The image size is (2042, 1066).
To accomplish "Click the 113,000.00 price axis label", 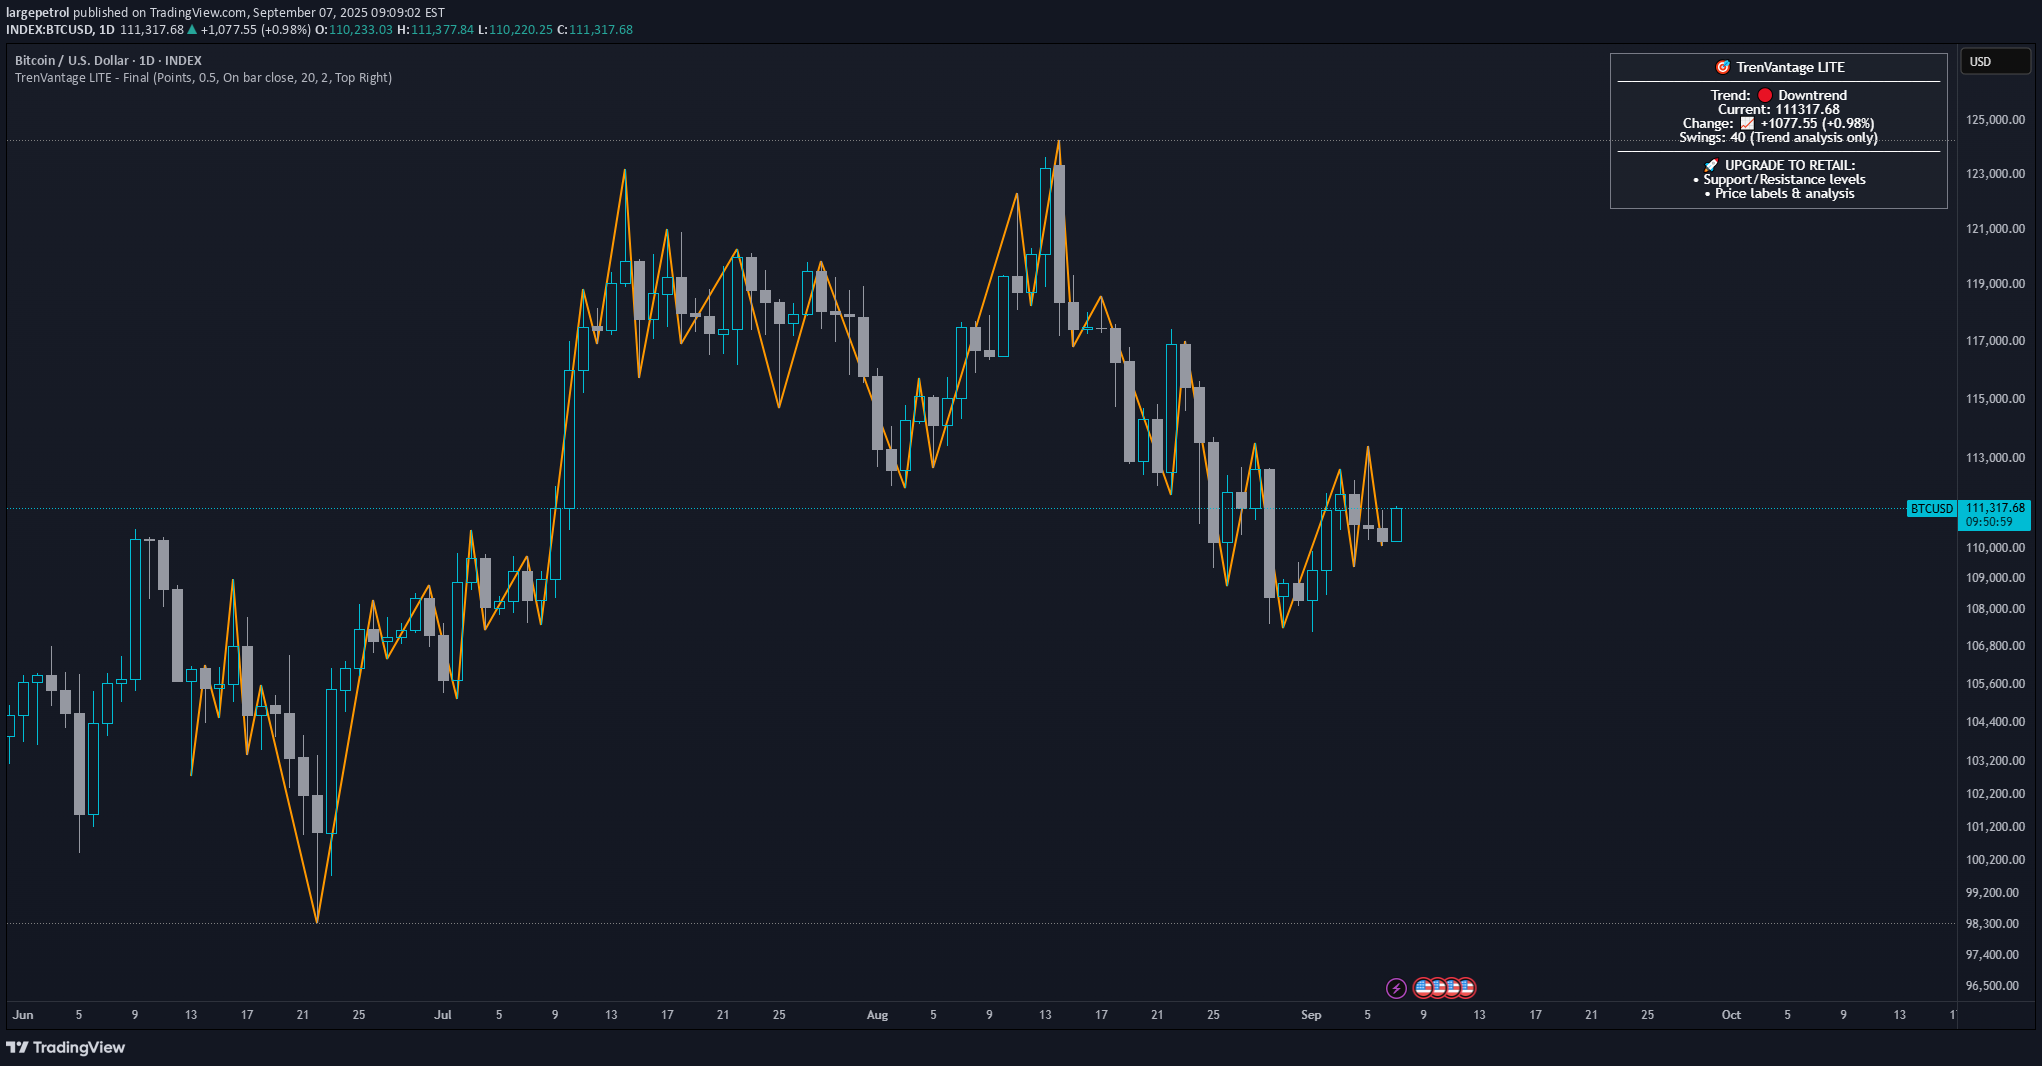I will (x=1995, y=458).
